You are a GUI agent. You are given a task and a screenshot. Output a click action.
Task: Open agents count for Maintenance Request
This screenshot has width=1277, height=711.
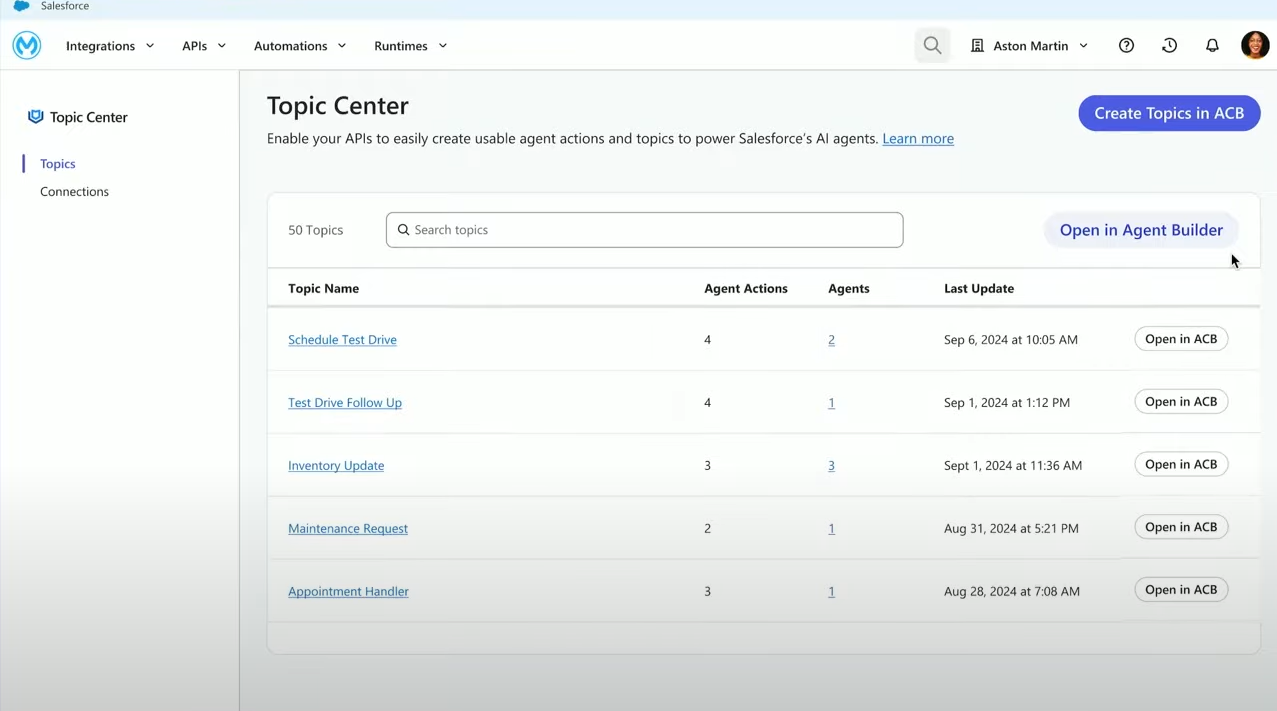click(x=831, y=529)
